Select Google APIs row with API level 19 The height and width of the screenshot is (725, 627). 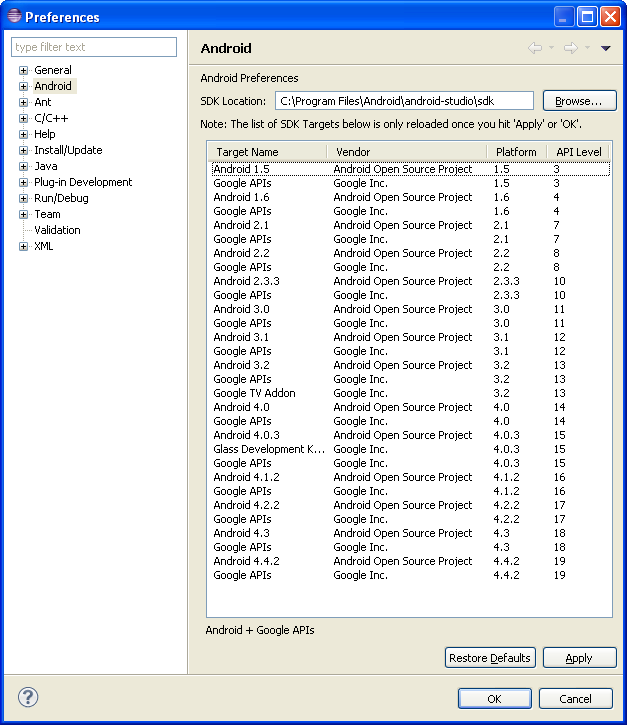(x=411, y=575)
